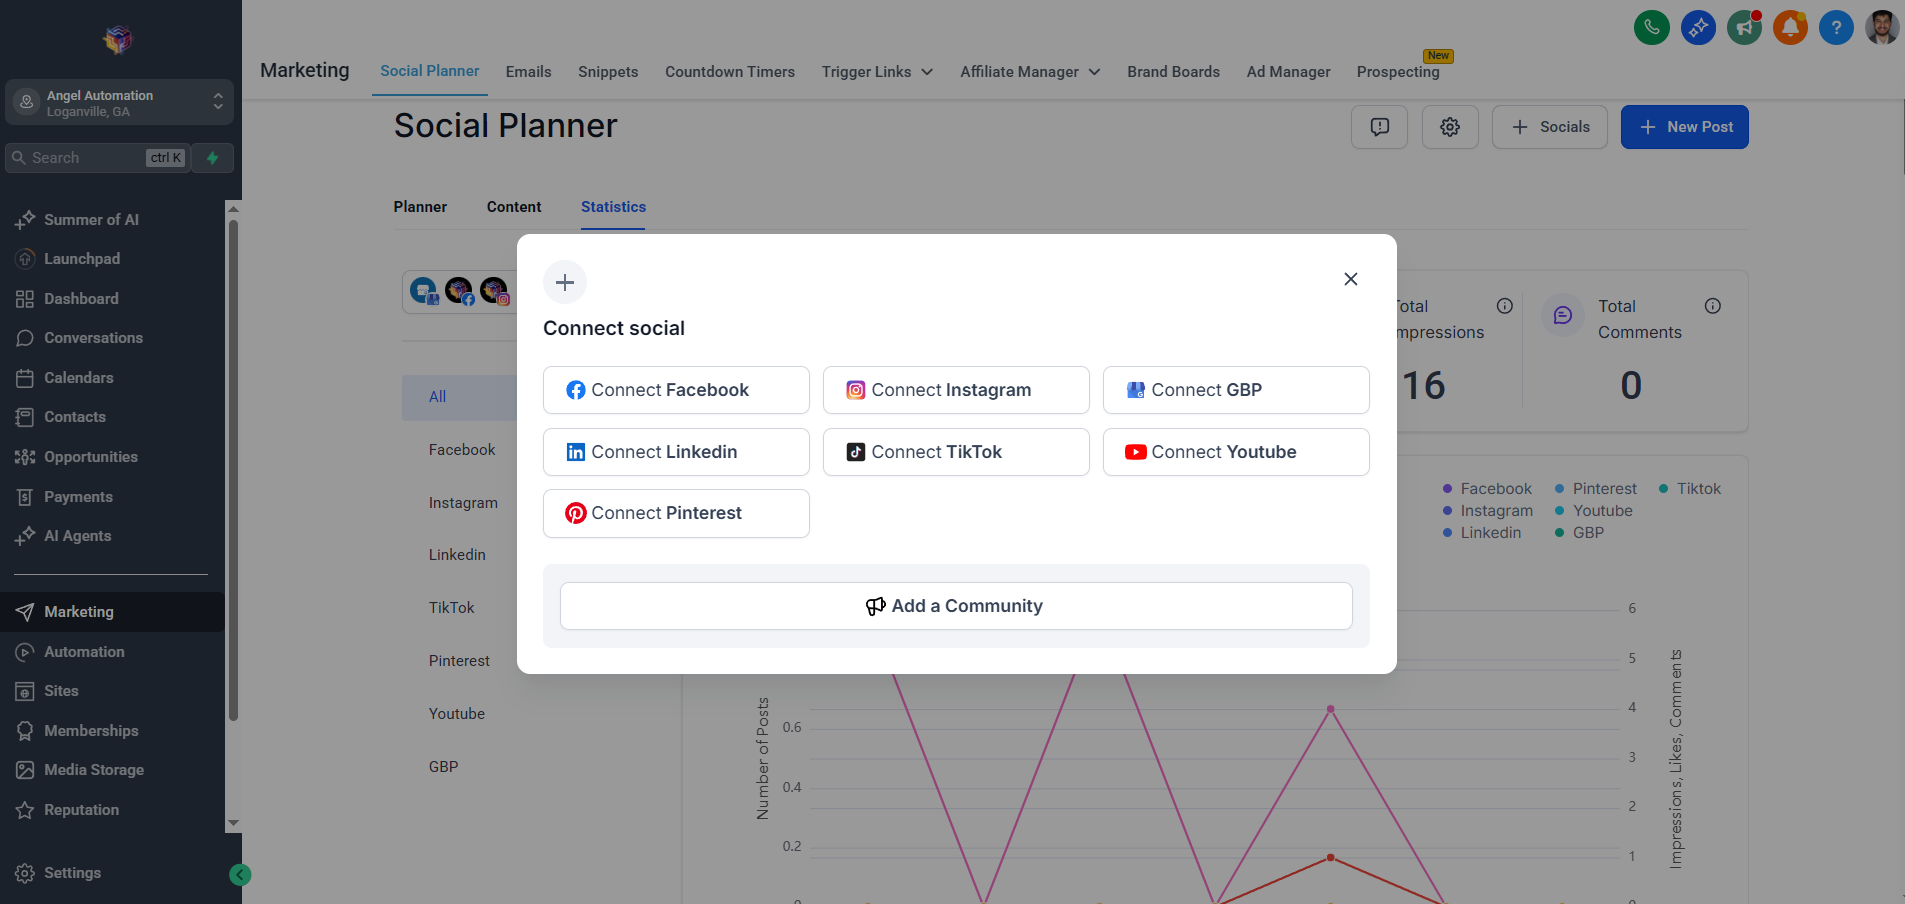
Task: Expand the Trigger Links dropdown
Action: (876, 71)
